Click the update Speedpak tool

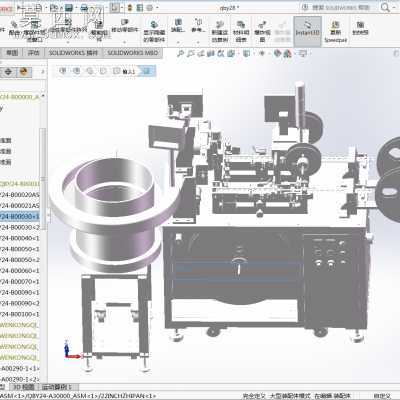pos(336,32)
